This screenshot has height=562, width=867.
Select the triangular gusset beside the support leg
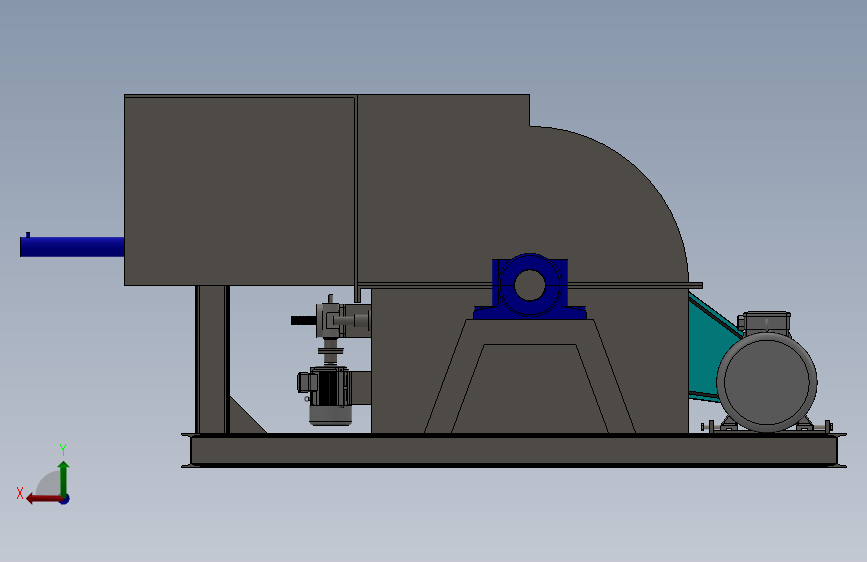243,419
